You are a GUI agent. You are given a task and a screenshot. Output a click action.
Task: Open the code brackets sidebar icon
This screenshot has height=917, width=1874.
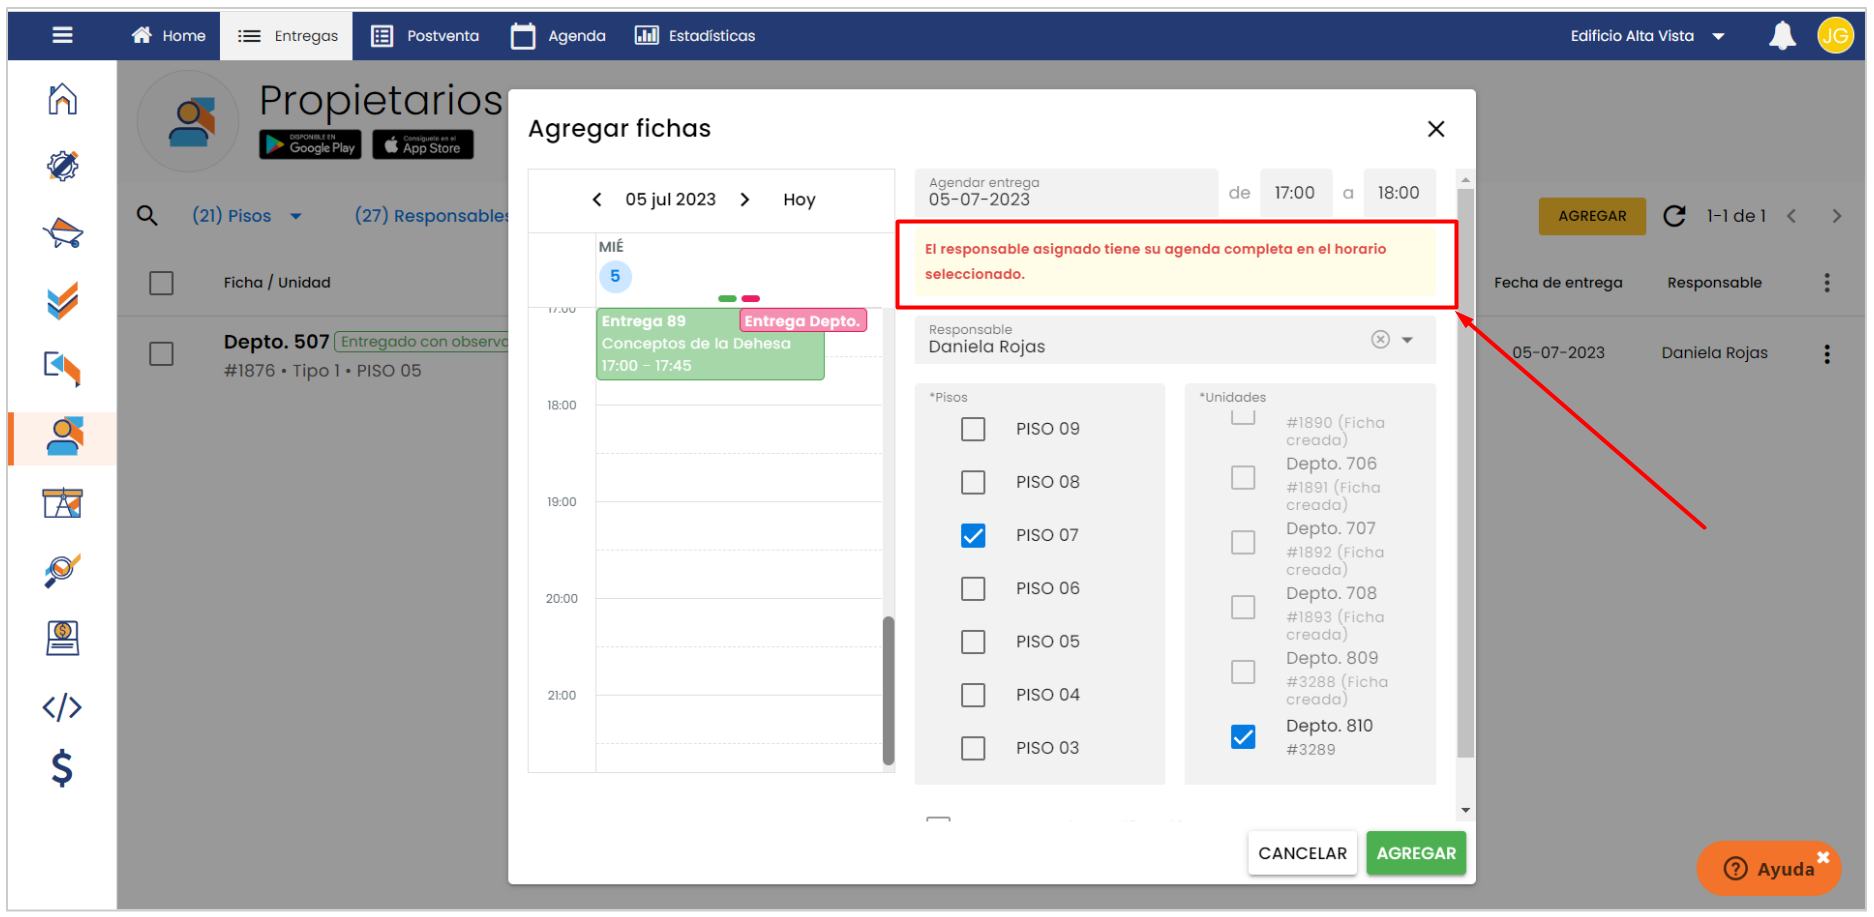(62, 707)
